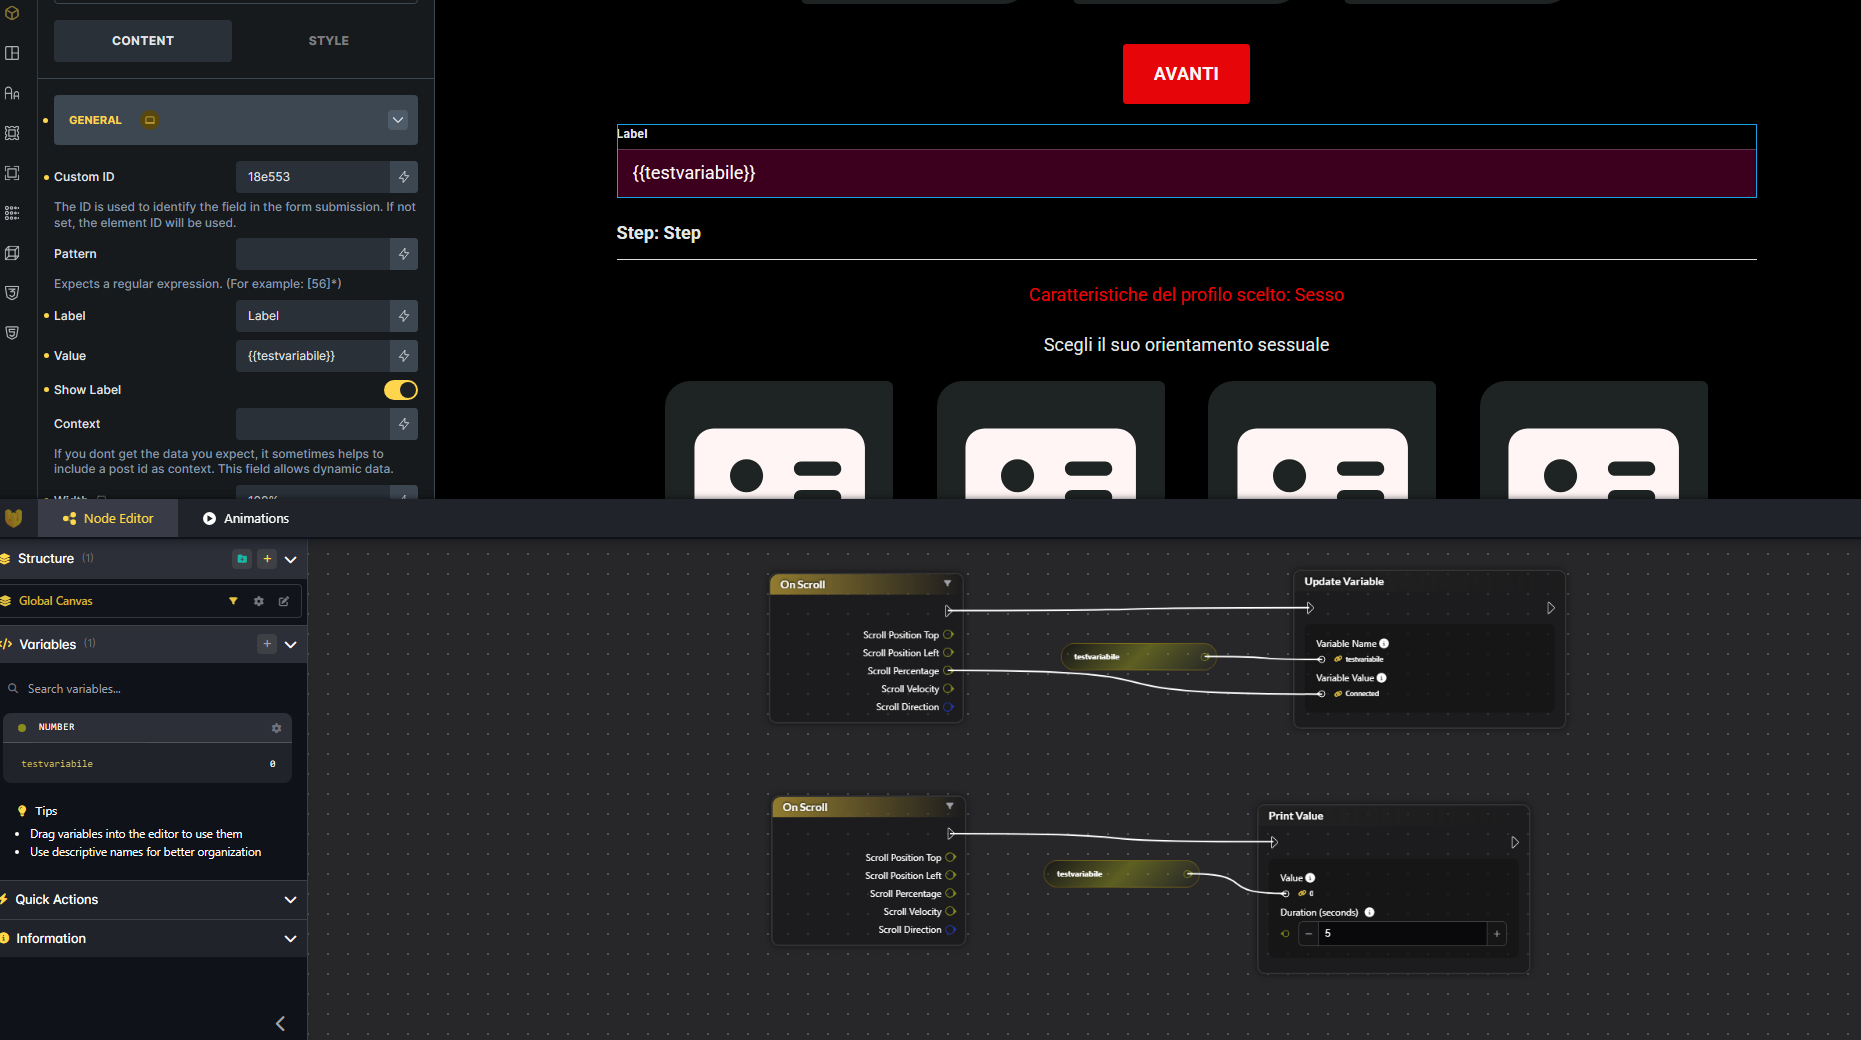The height and width of the screenshot is (1040, 1861).
Task: Click the layout grid icon in the sidebar
Action: pos(12,53)
